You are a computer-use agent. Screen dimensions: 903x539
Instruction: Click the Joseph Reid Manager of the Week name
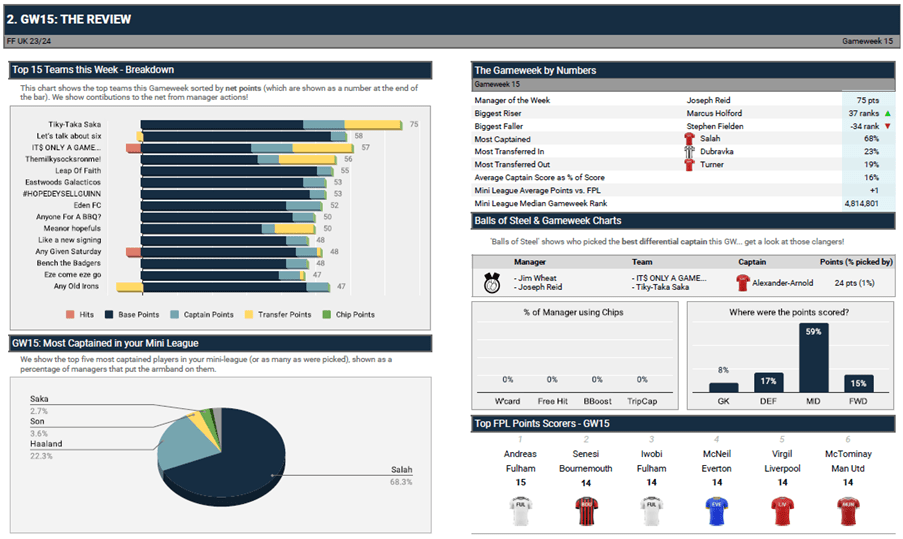[709, 100]
